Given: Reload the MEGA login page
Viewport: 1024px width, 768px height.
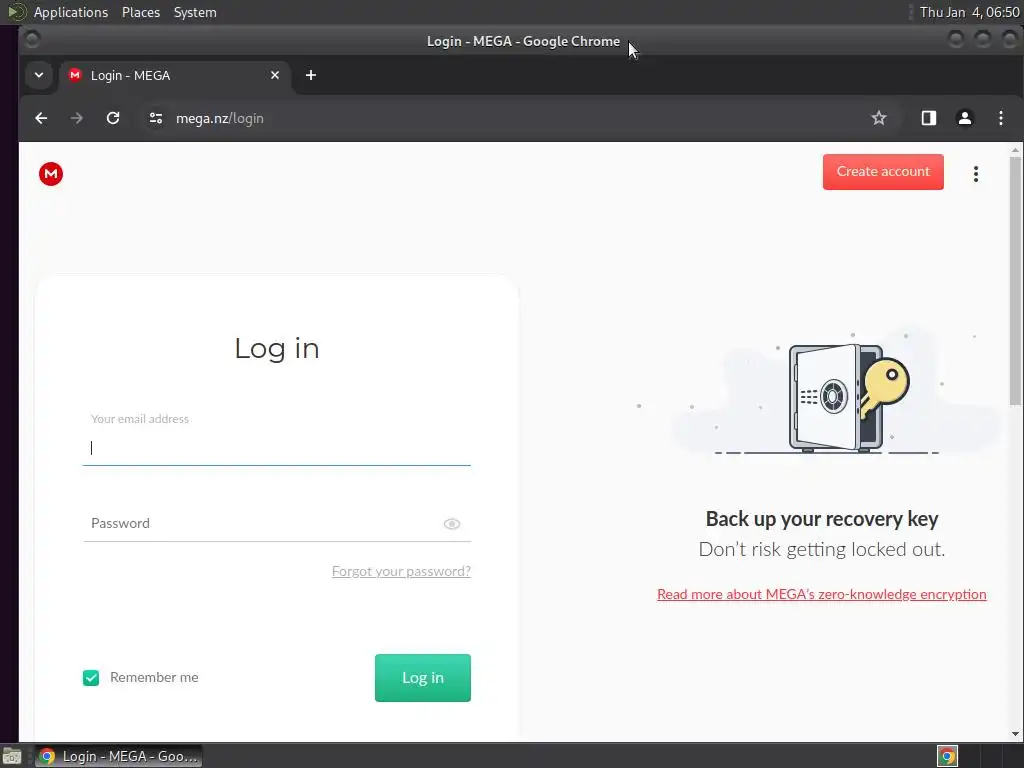Looking at the screenshot, I should click(x=113, y=118).
